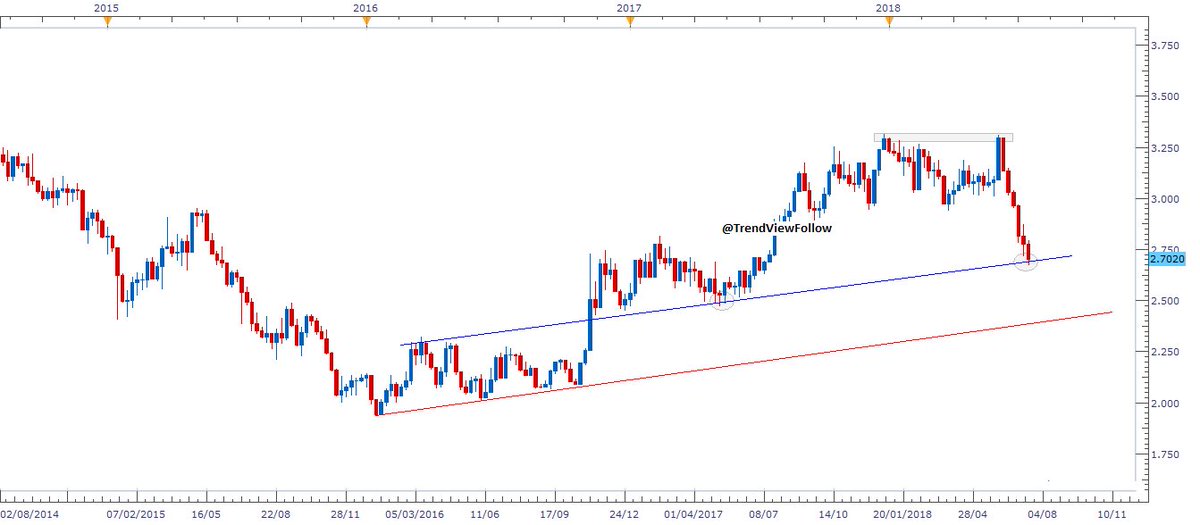Click the 20/01/2018 date axis label

pyautogui.click(x=903, y=514)
